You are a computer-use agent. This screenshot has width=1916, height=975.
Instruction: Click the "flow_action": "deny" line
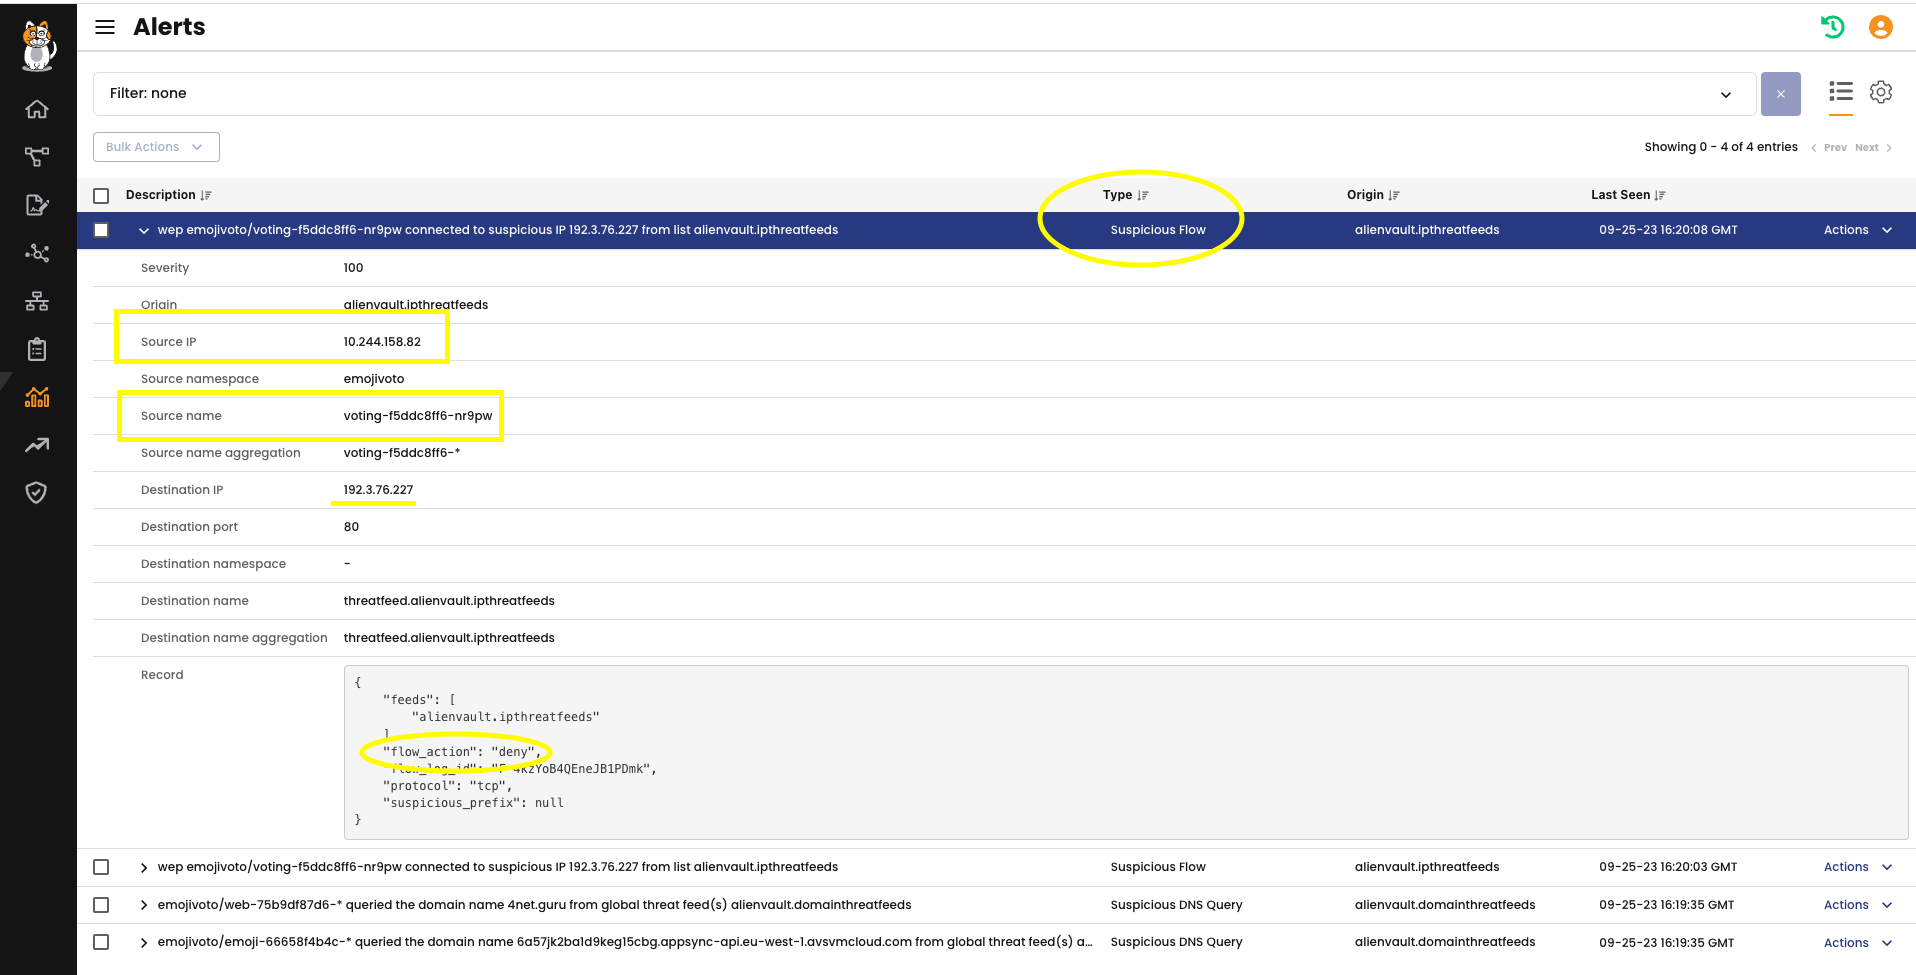461,752
